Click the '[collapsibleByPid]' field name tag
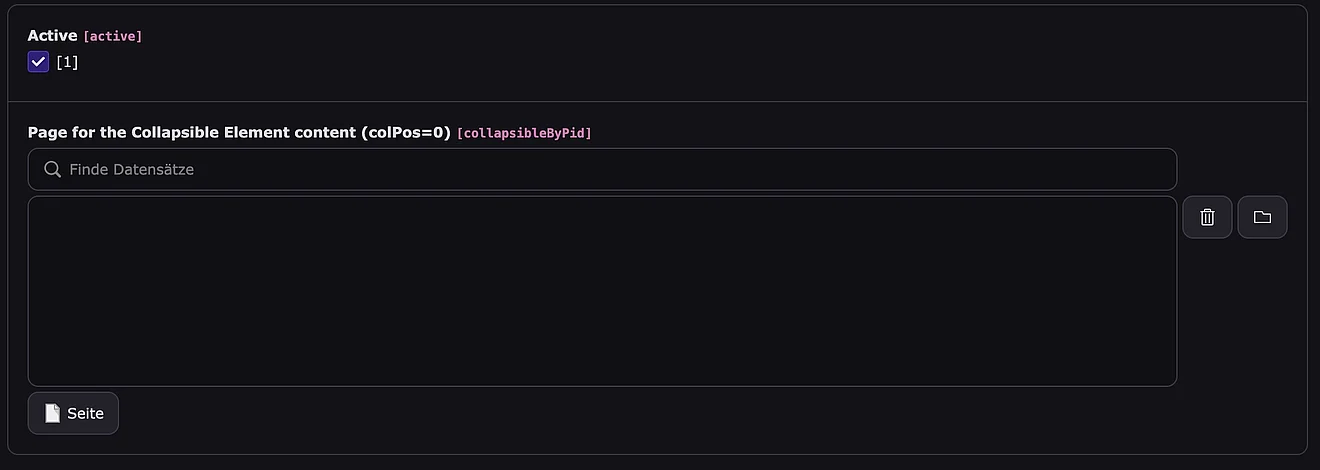This screenshot has height=470, width=1320. tap(524, 133)
